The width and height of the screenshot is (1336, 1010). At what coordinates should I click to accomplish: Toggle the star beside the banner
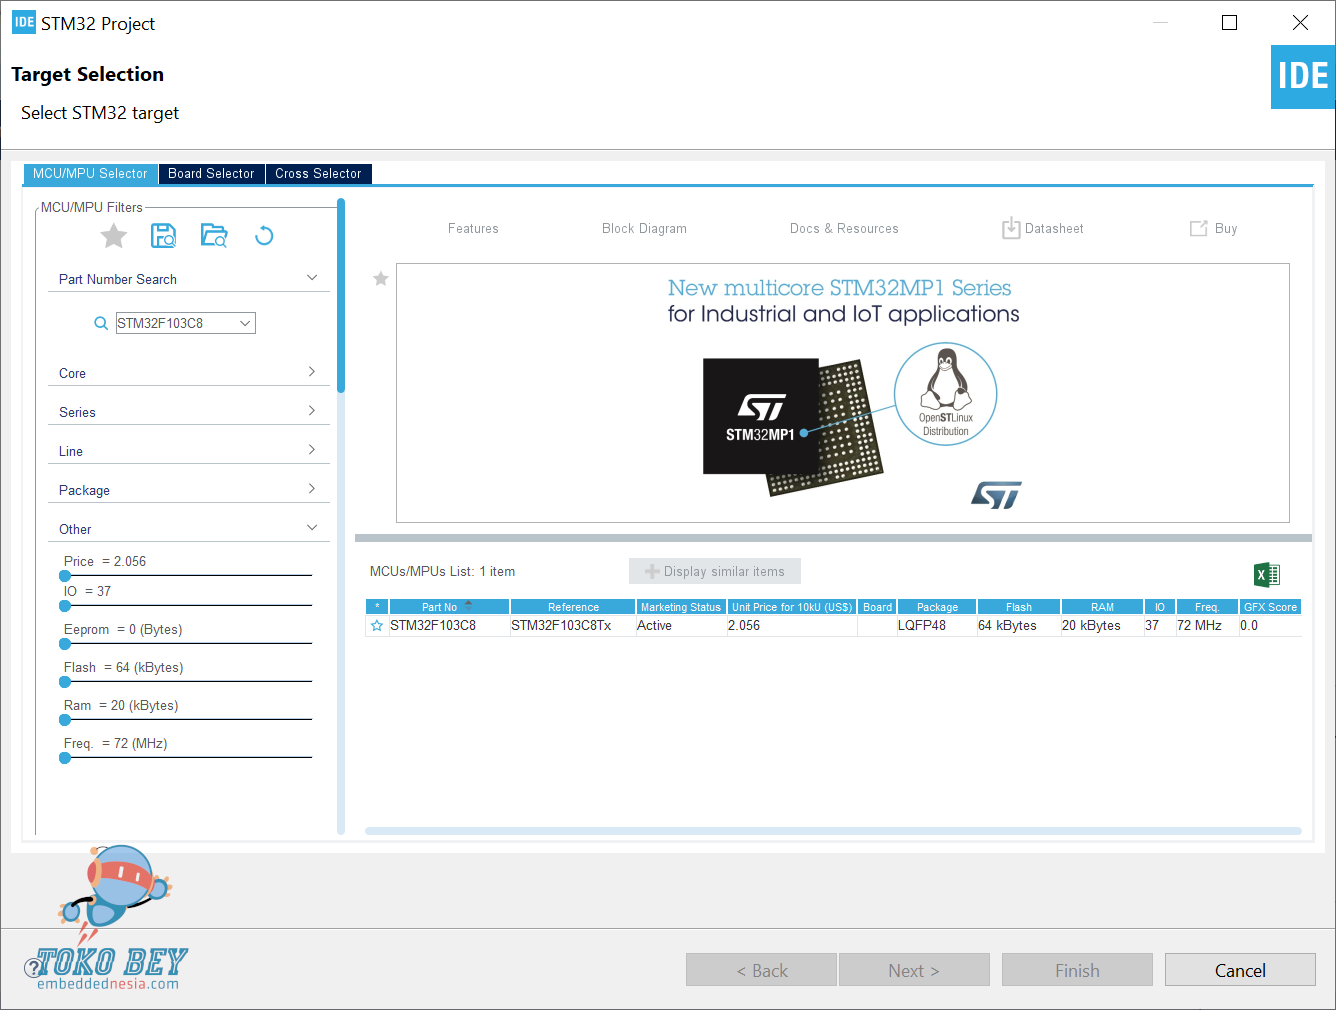coord(381,279)
